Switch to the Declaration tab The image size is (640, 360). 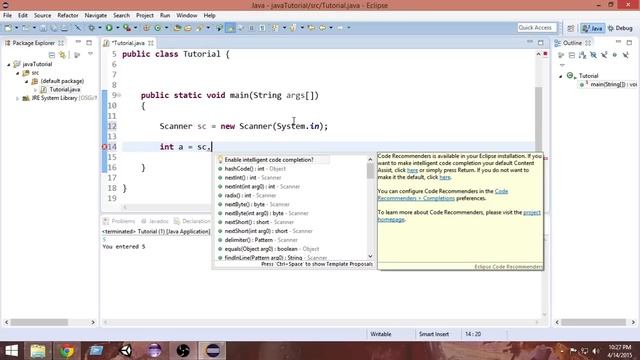(x=192, y=221)
